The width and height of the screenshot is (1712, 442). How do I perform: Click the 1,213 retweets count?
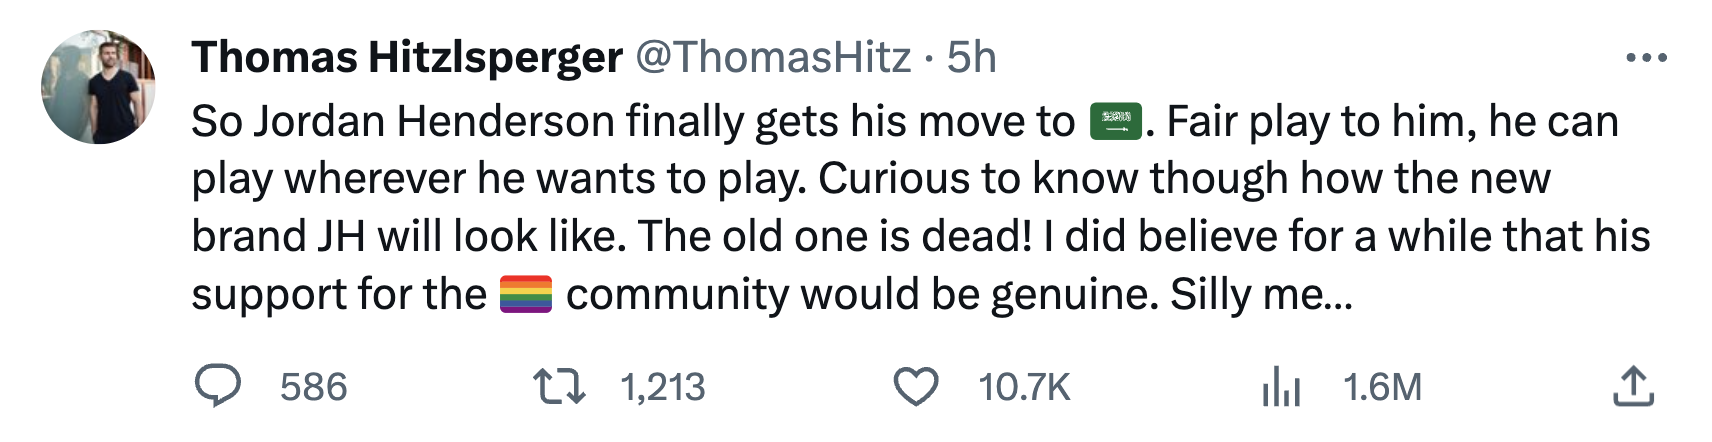(662, 387)
